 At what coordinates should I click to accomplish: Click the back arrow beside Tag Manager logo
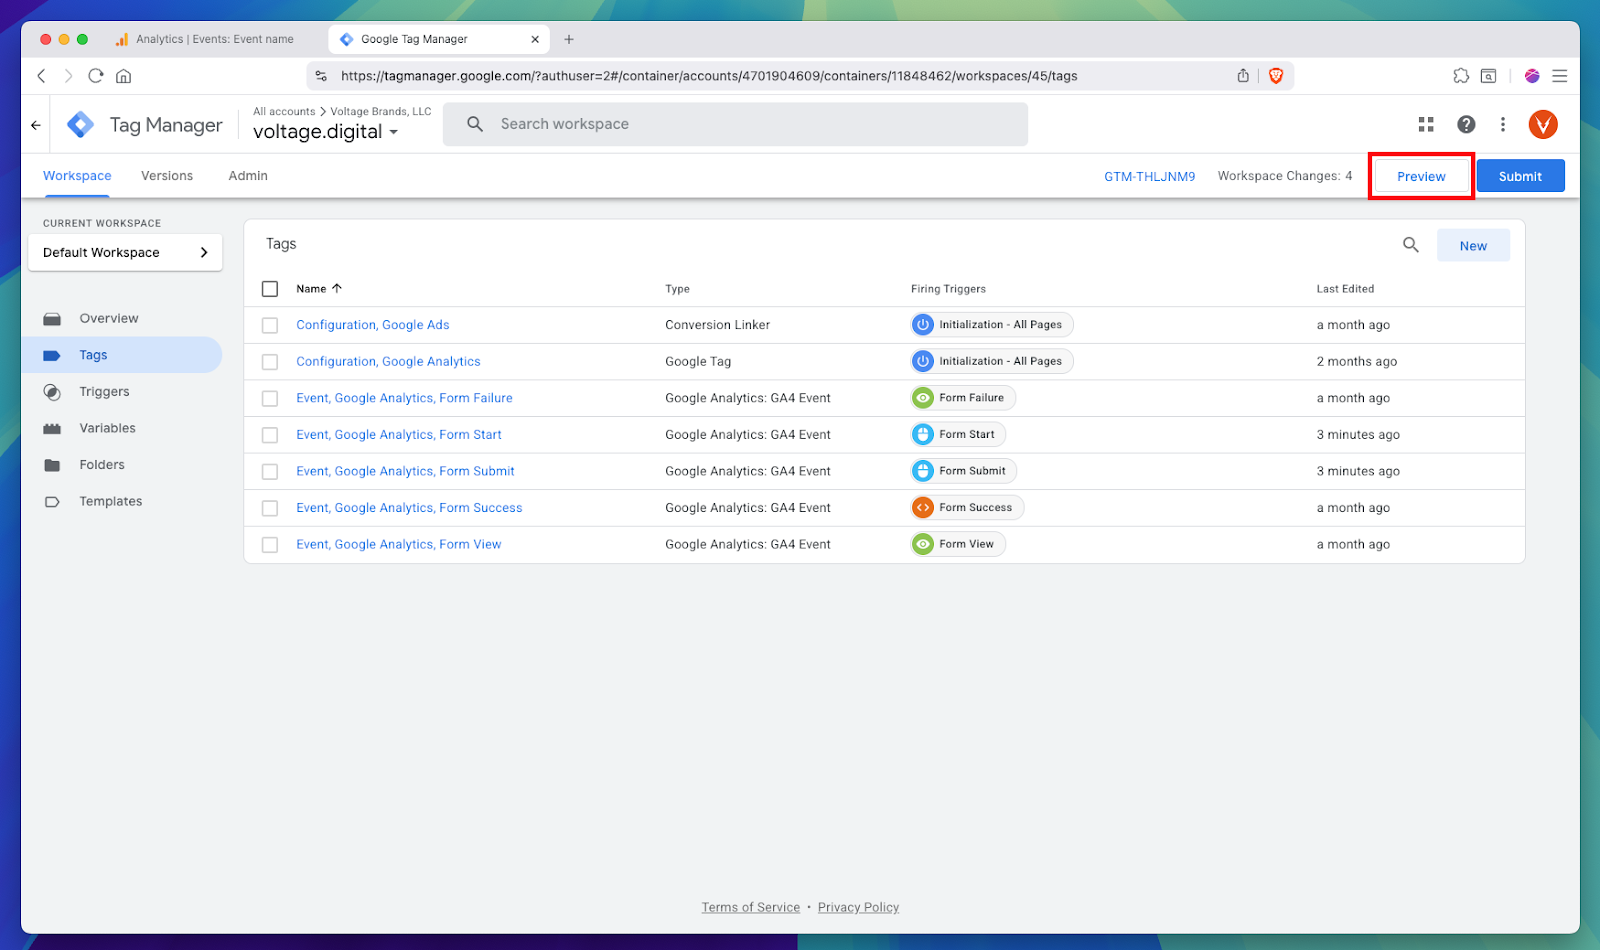(36, 125)
